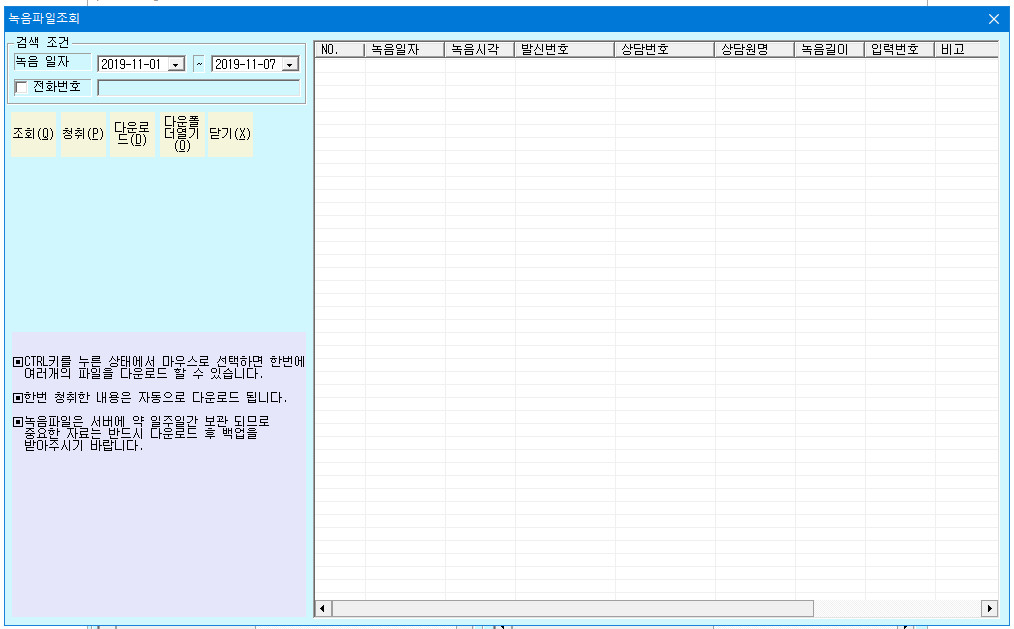Image resolution: width=1014 pixels, height=629 pixels.
Task: Expand the start date 2019-11-01 dropdown
Action: [176, 65]
